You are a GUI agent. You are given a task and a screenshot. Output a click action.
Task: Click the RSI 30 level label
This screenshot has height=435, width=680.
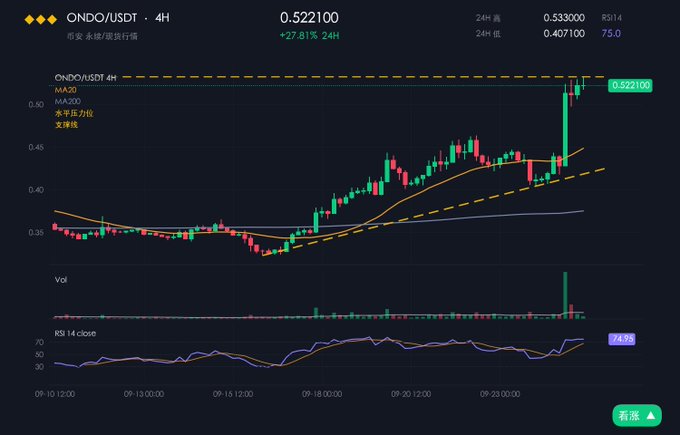coord(39,366)
